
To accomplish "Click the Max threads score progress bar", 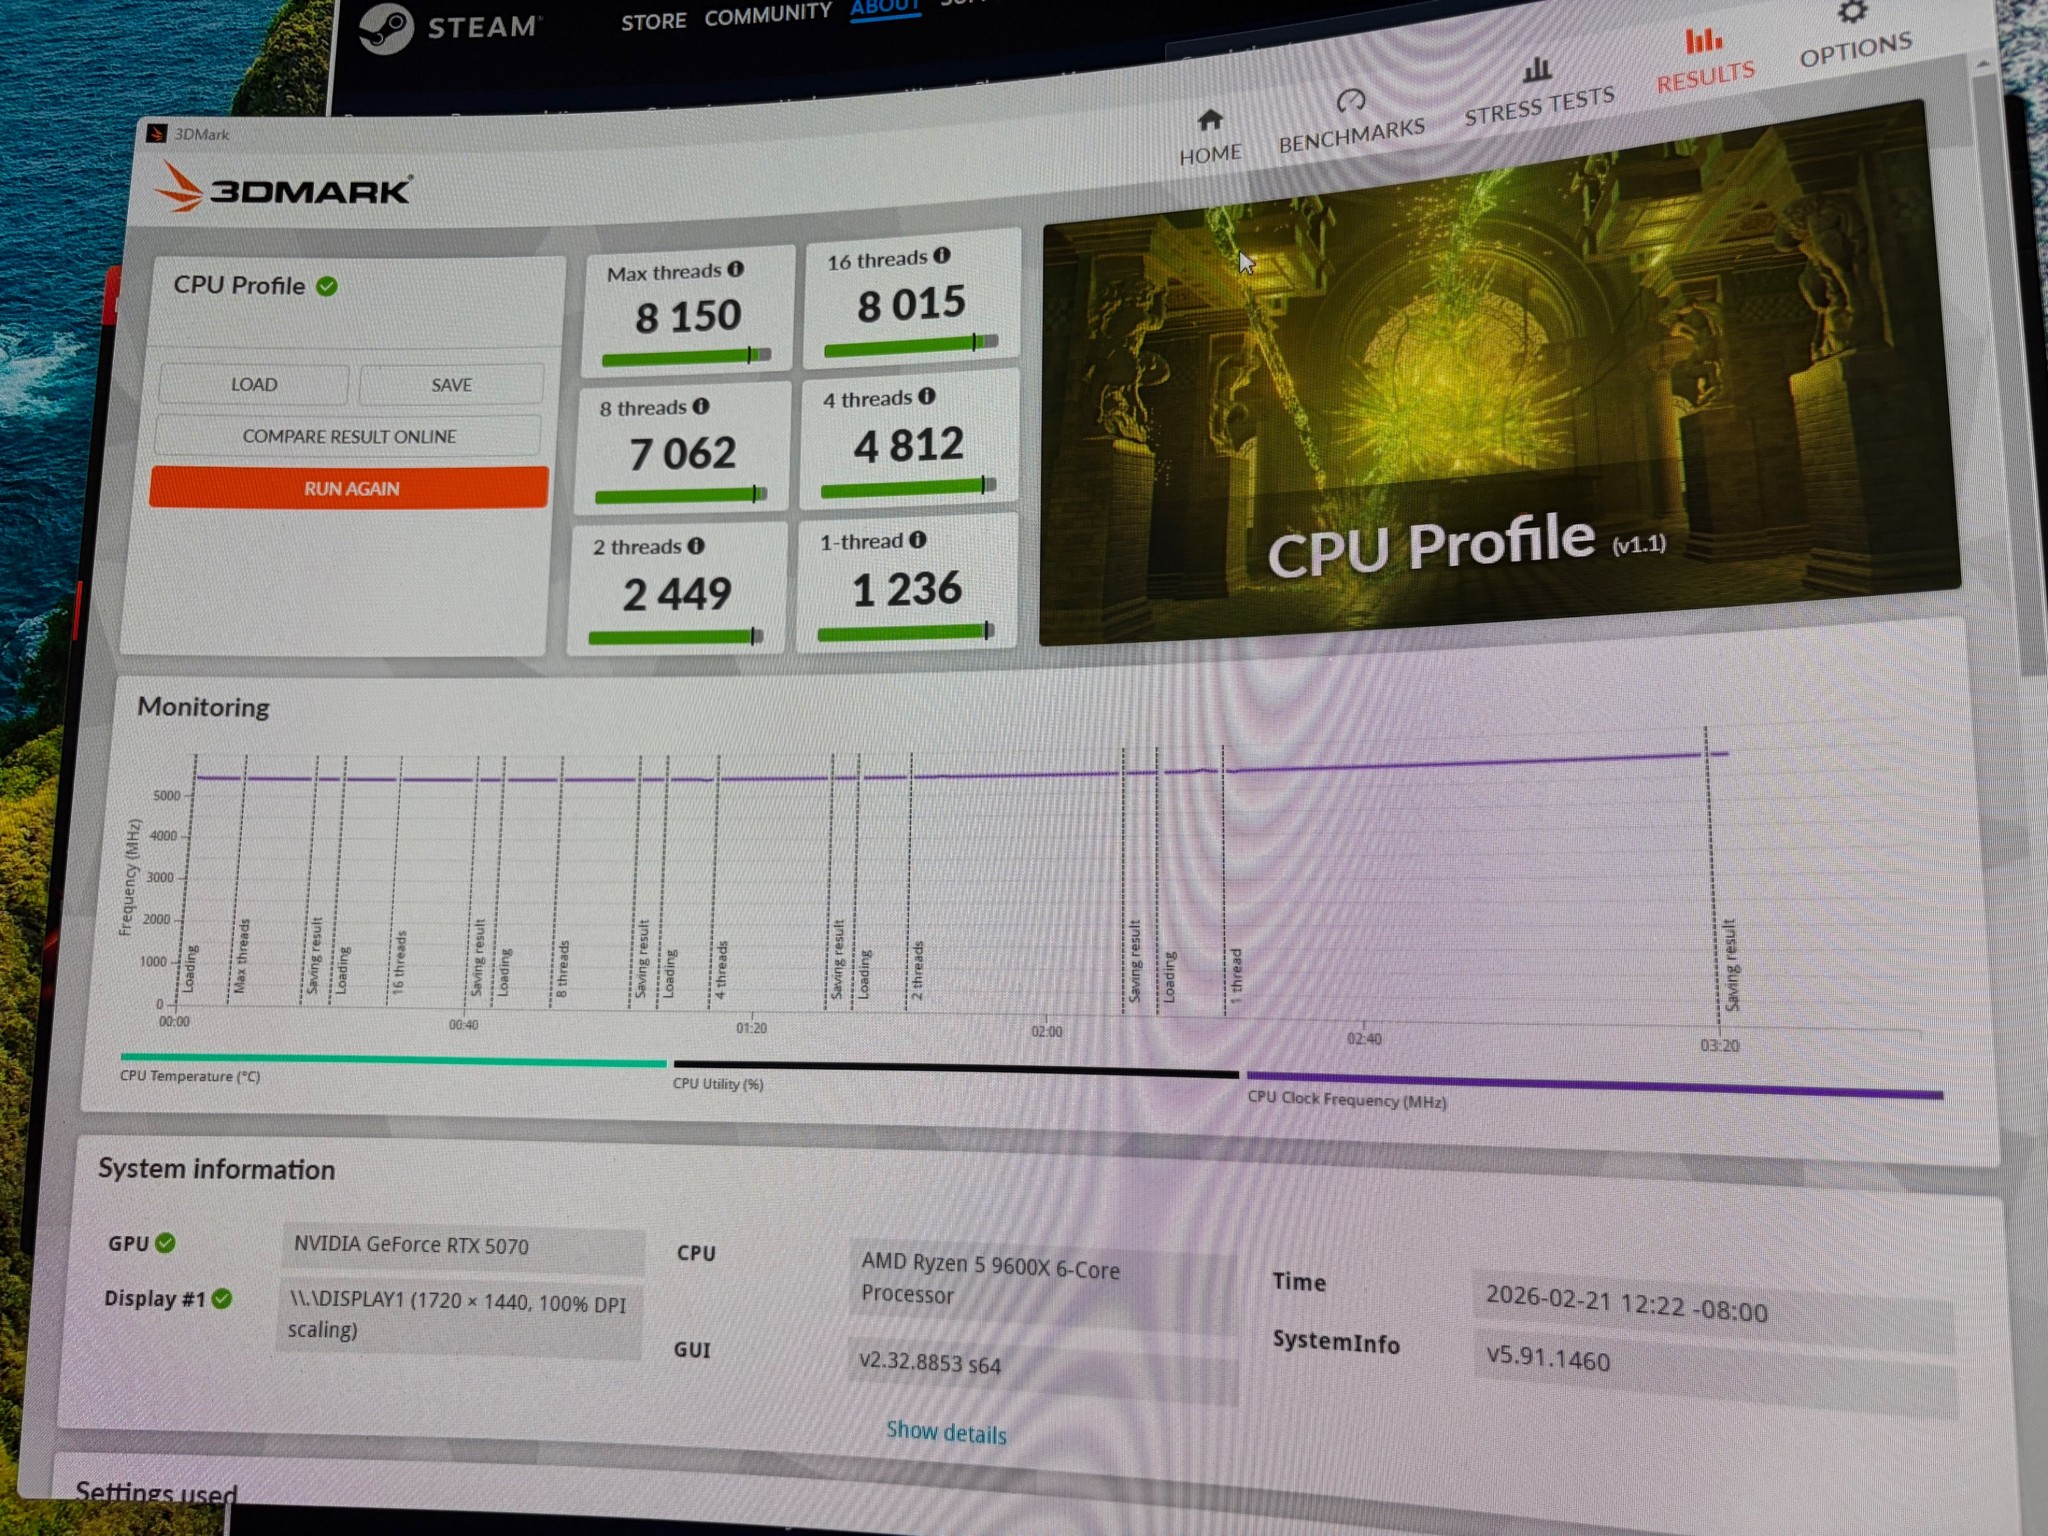I will click(x=686, y=357).
